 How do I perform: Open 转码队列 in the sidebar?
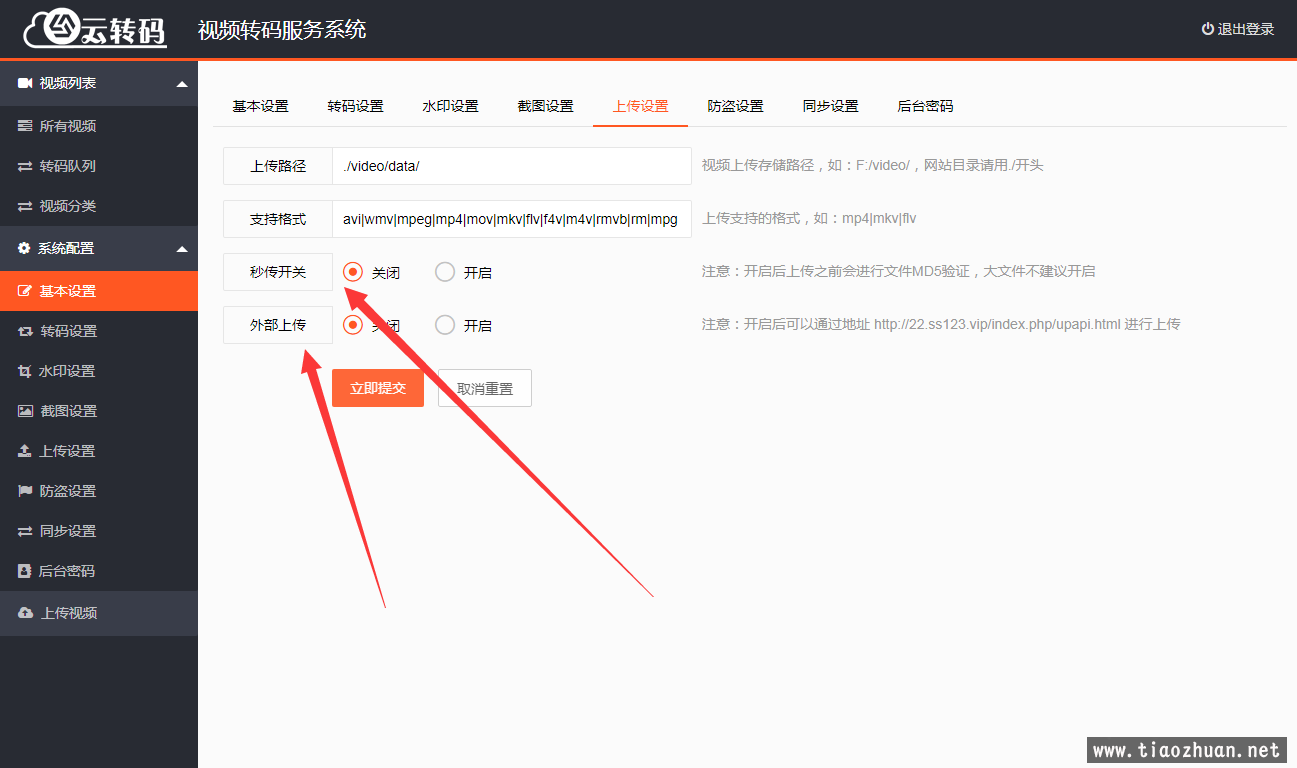pos(99,166)
